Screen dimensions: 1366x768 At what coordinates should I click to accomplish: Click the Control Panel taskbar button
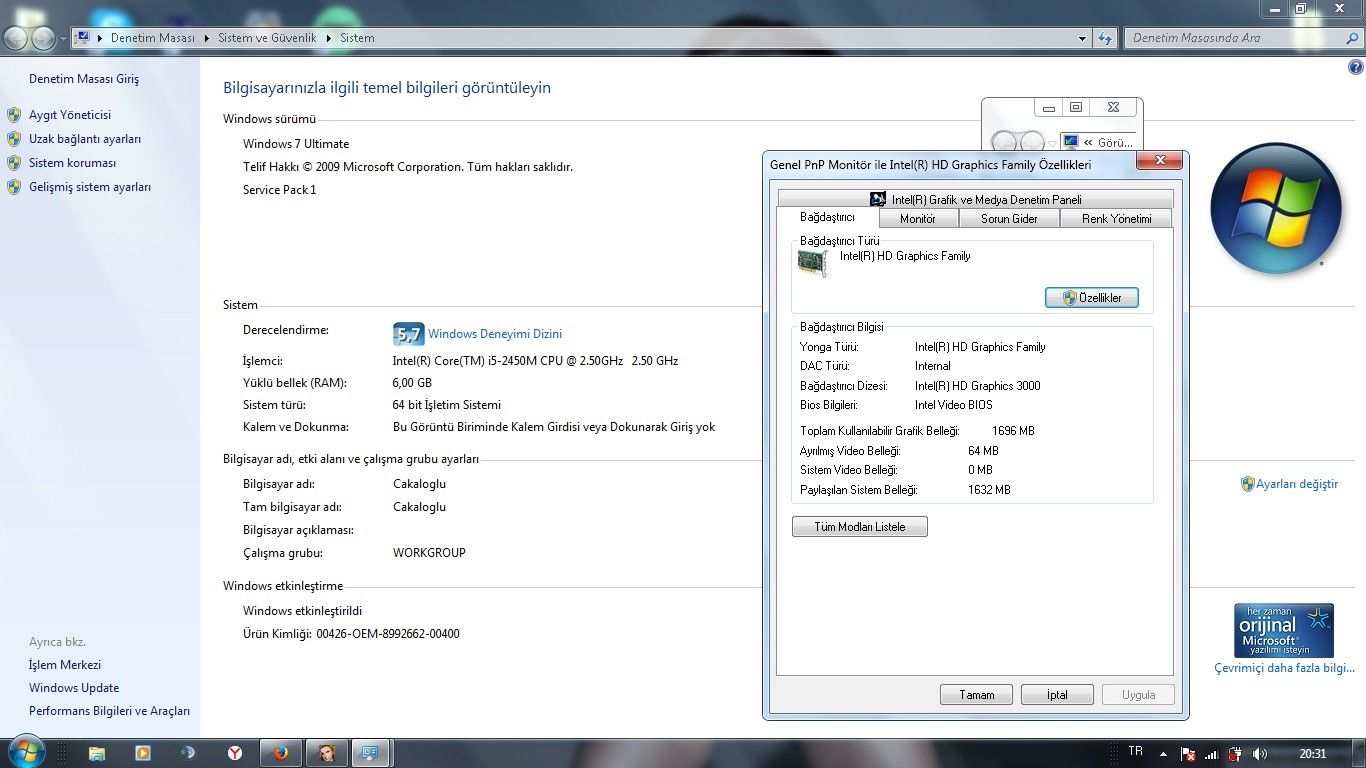tap(371, 752)
